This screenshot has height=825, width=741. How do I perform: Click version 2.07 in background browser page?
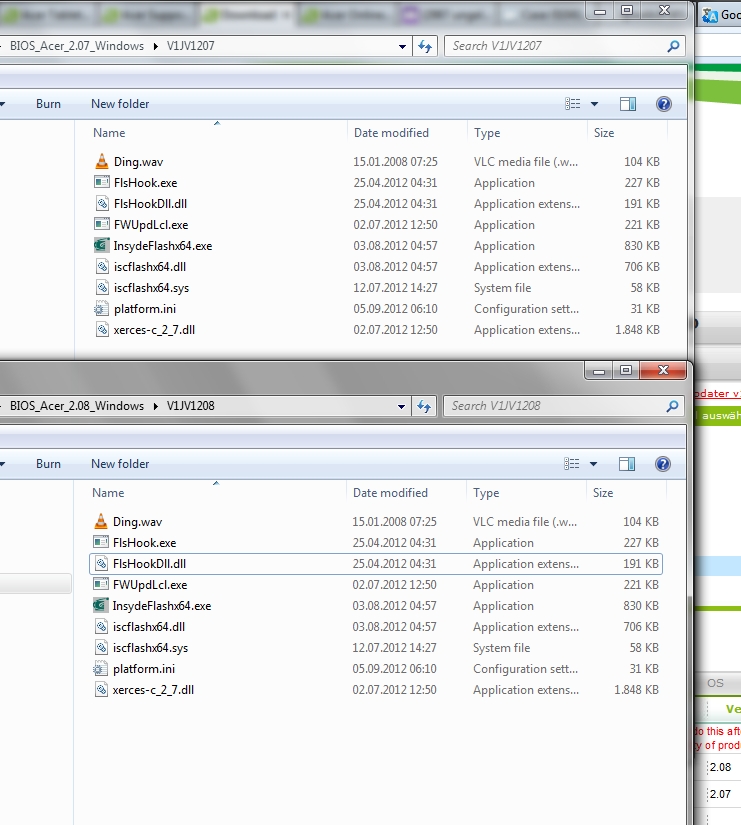[x=720, y=794]
